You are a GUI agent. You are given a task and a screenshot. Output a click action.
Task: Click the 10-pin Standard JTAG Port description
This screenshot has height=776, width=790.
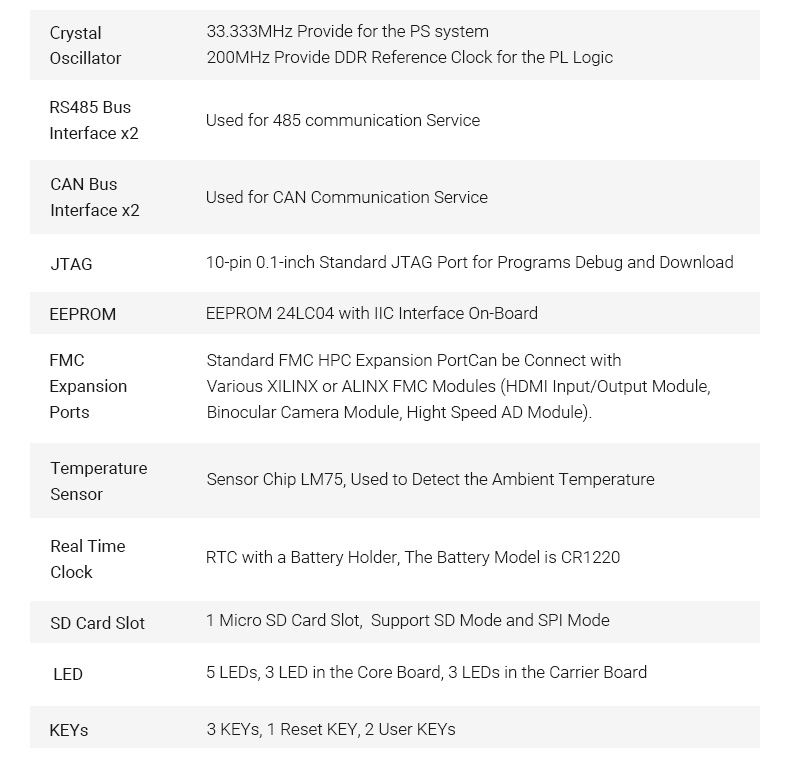[469, 262]
